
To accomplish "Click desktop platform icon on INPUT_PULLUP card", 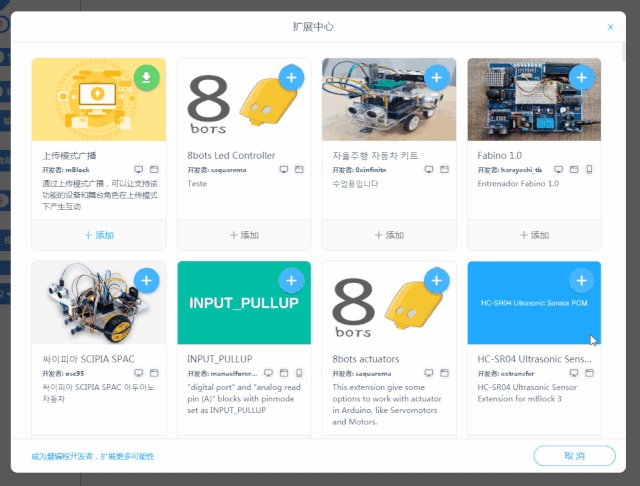I will (x=268, y=373).
